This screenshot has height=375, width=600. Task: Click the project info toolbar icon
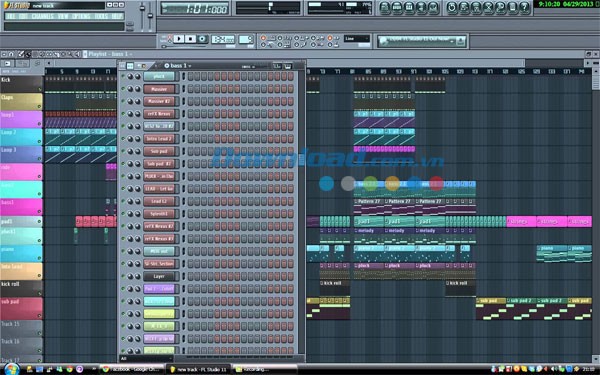coord(512,8)
